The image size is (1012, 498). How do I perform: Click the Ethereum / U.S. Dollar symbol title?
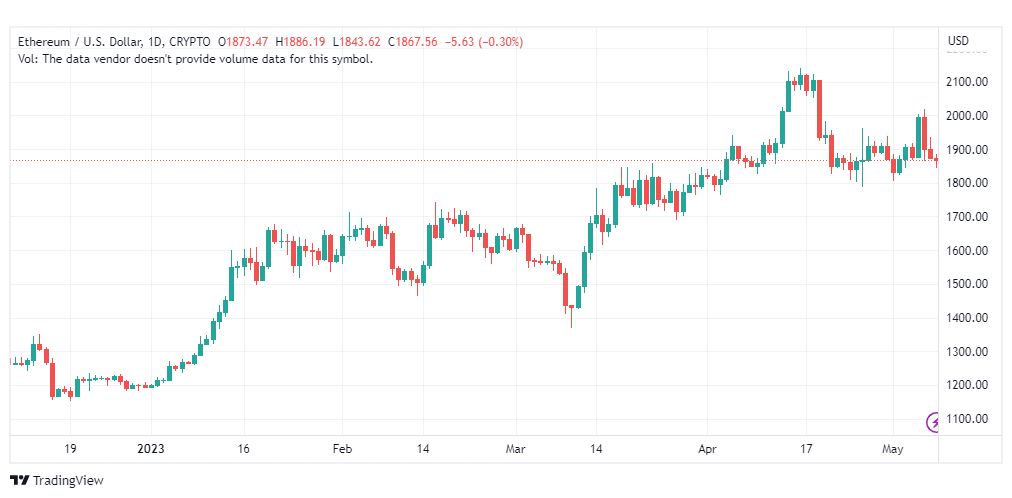(80, 43)
